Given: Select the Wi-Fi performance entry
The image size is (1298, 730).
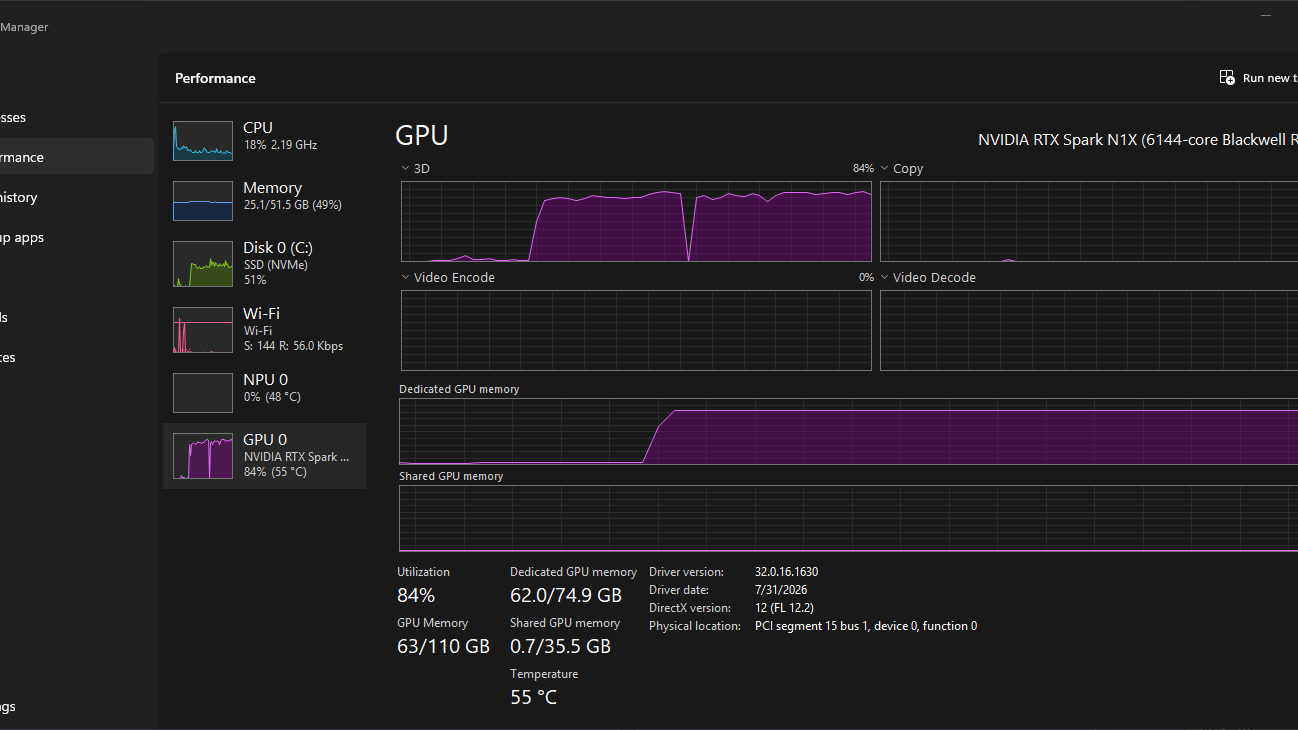Looking at the screenshot, I should [265, 329].
